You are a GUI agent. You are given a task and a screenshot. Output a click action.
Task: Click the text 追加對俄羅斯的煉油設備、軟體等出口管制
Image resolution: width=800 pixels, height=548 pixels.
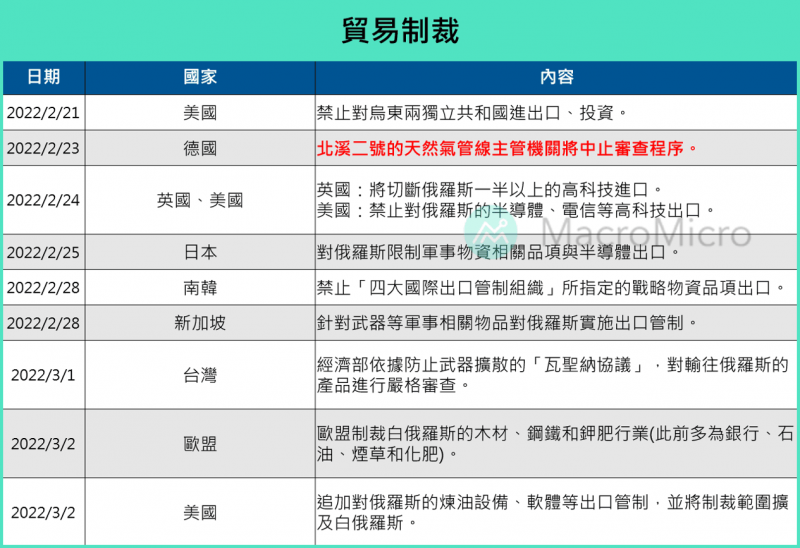click(553, 512)
